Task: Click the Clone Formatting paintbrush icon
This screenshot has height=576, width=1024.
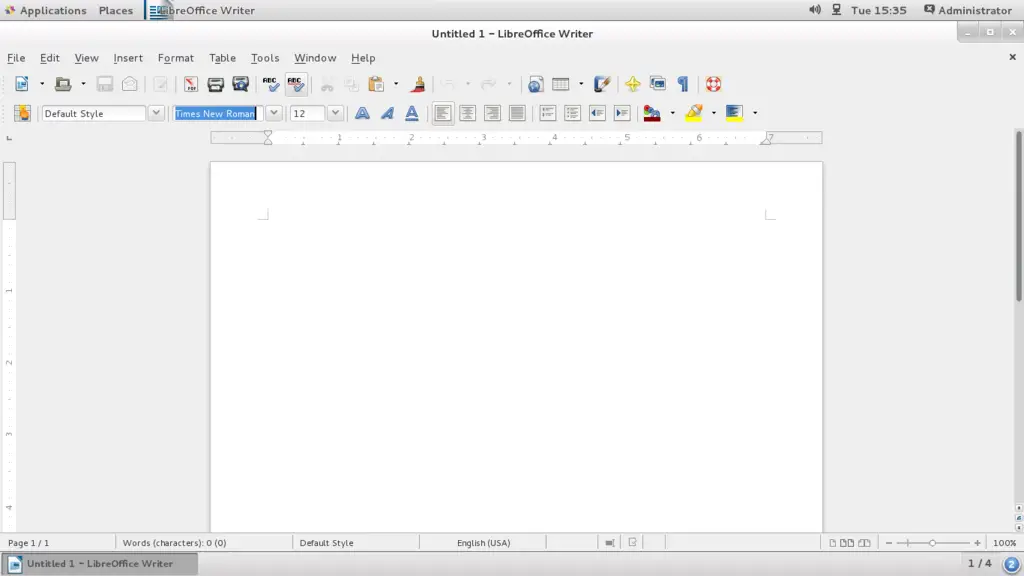Action: click(x=418, y=84)
